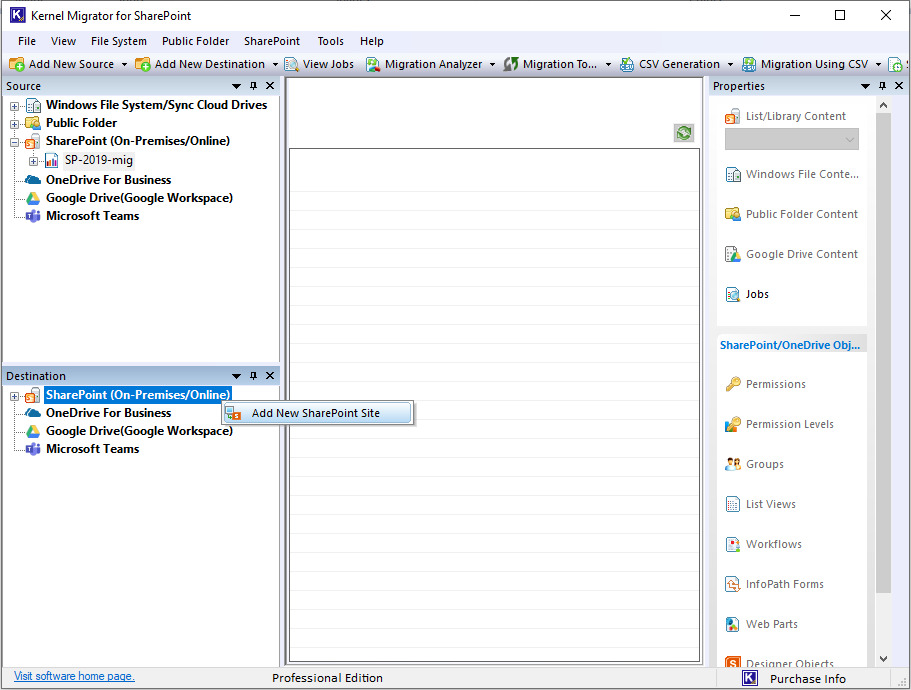
Task: Open Permissions in Properties panel
Action: (x=765, y=384)
